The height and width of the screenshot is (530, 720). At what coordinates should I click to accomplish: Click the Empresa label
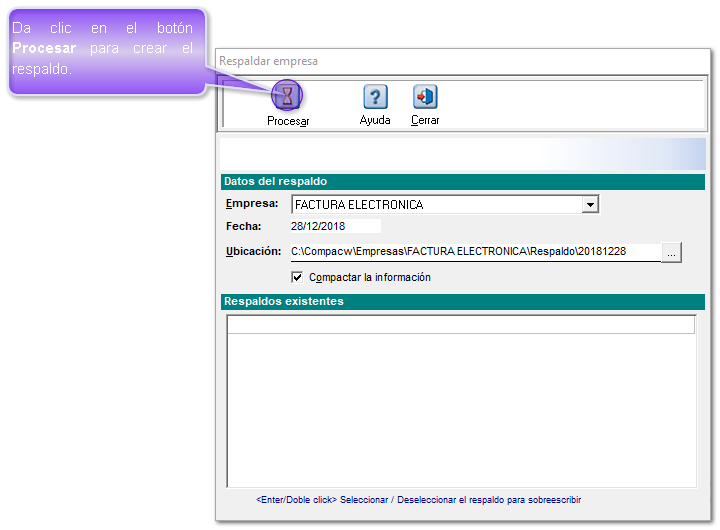pos(252,203)
